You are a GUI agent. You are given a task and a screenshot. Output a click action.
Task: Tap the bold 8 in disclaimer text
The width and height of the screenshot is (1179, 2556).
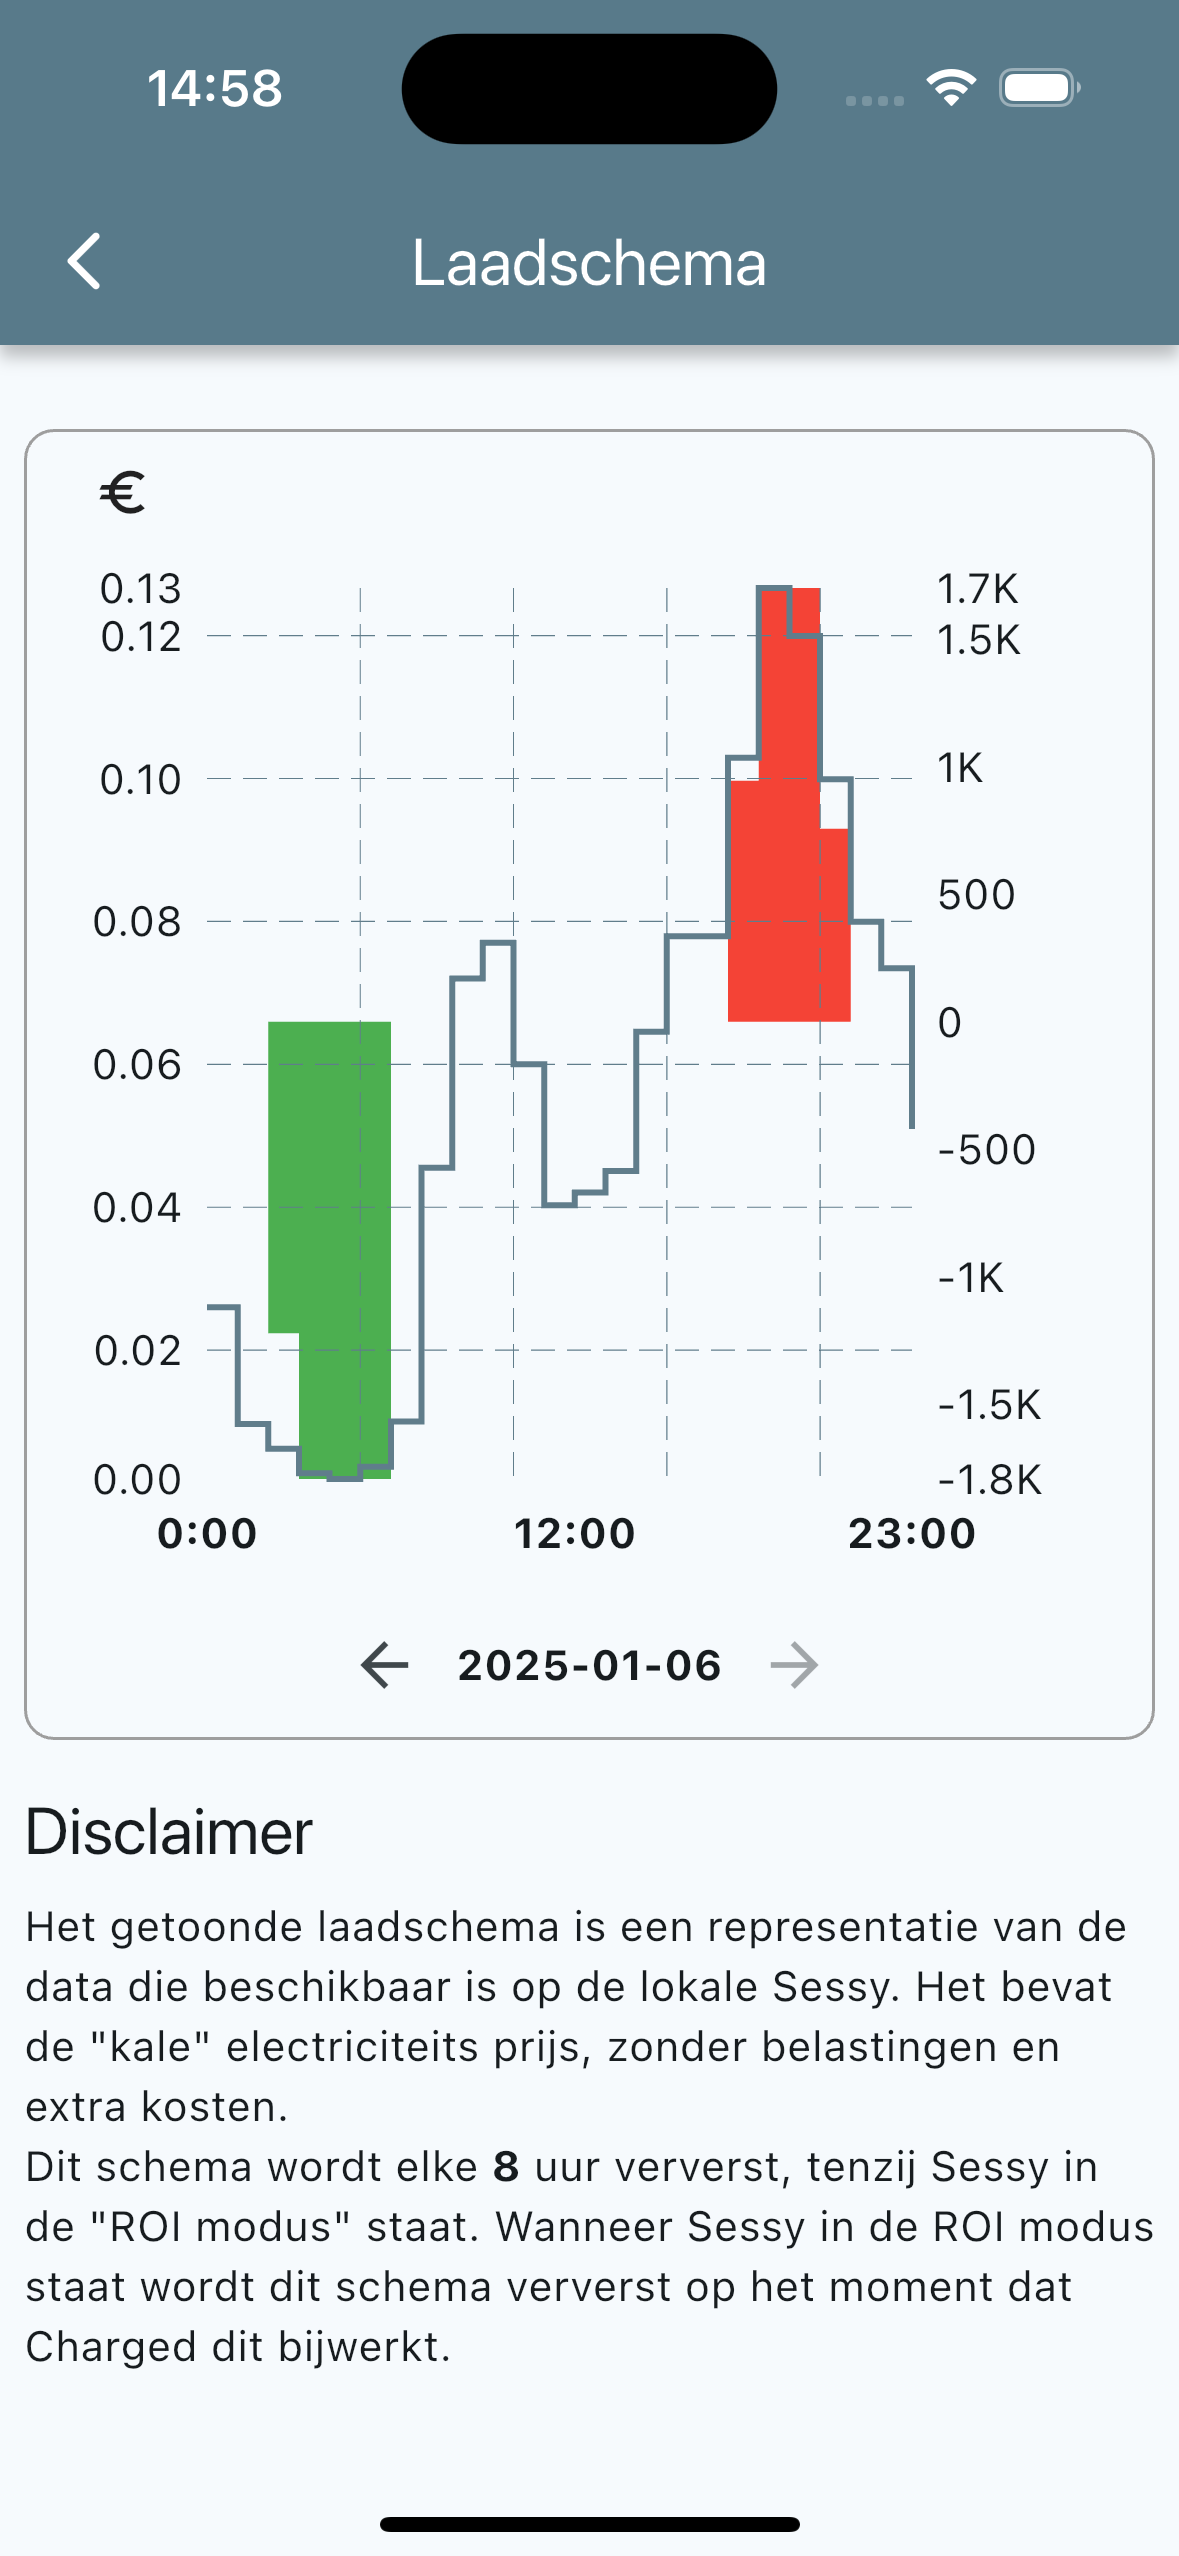tap(506, 2167)
